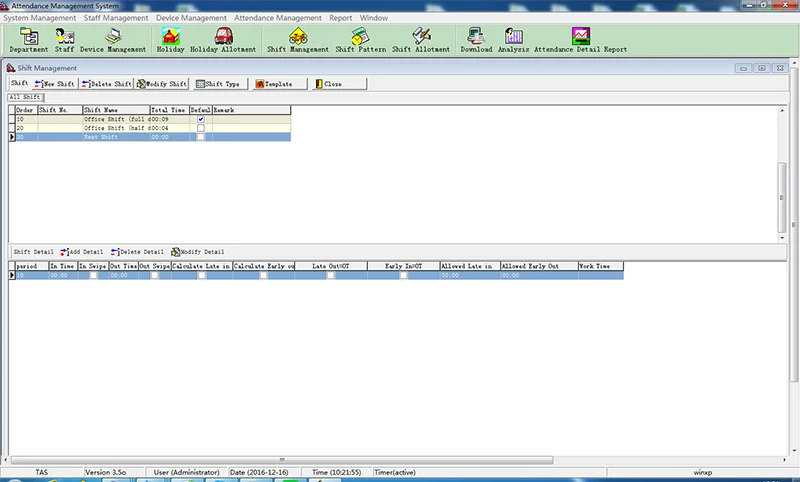Click the Allowed Late in column header
This screenshot has height=482, width=800.
point(470,266)
